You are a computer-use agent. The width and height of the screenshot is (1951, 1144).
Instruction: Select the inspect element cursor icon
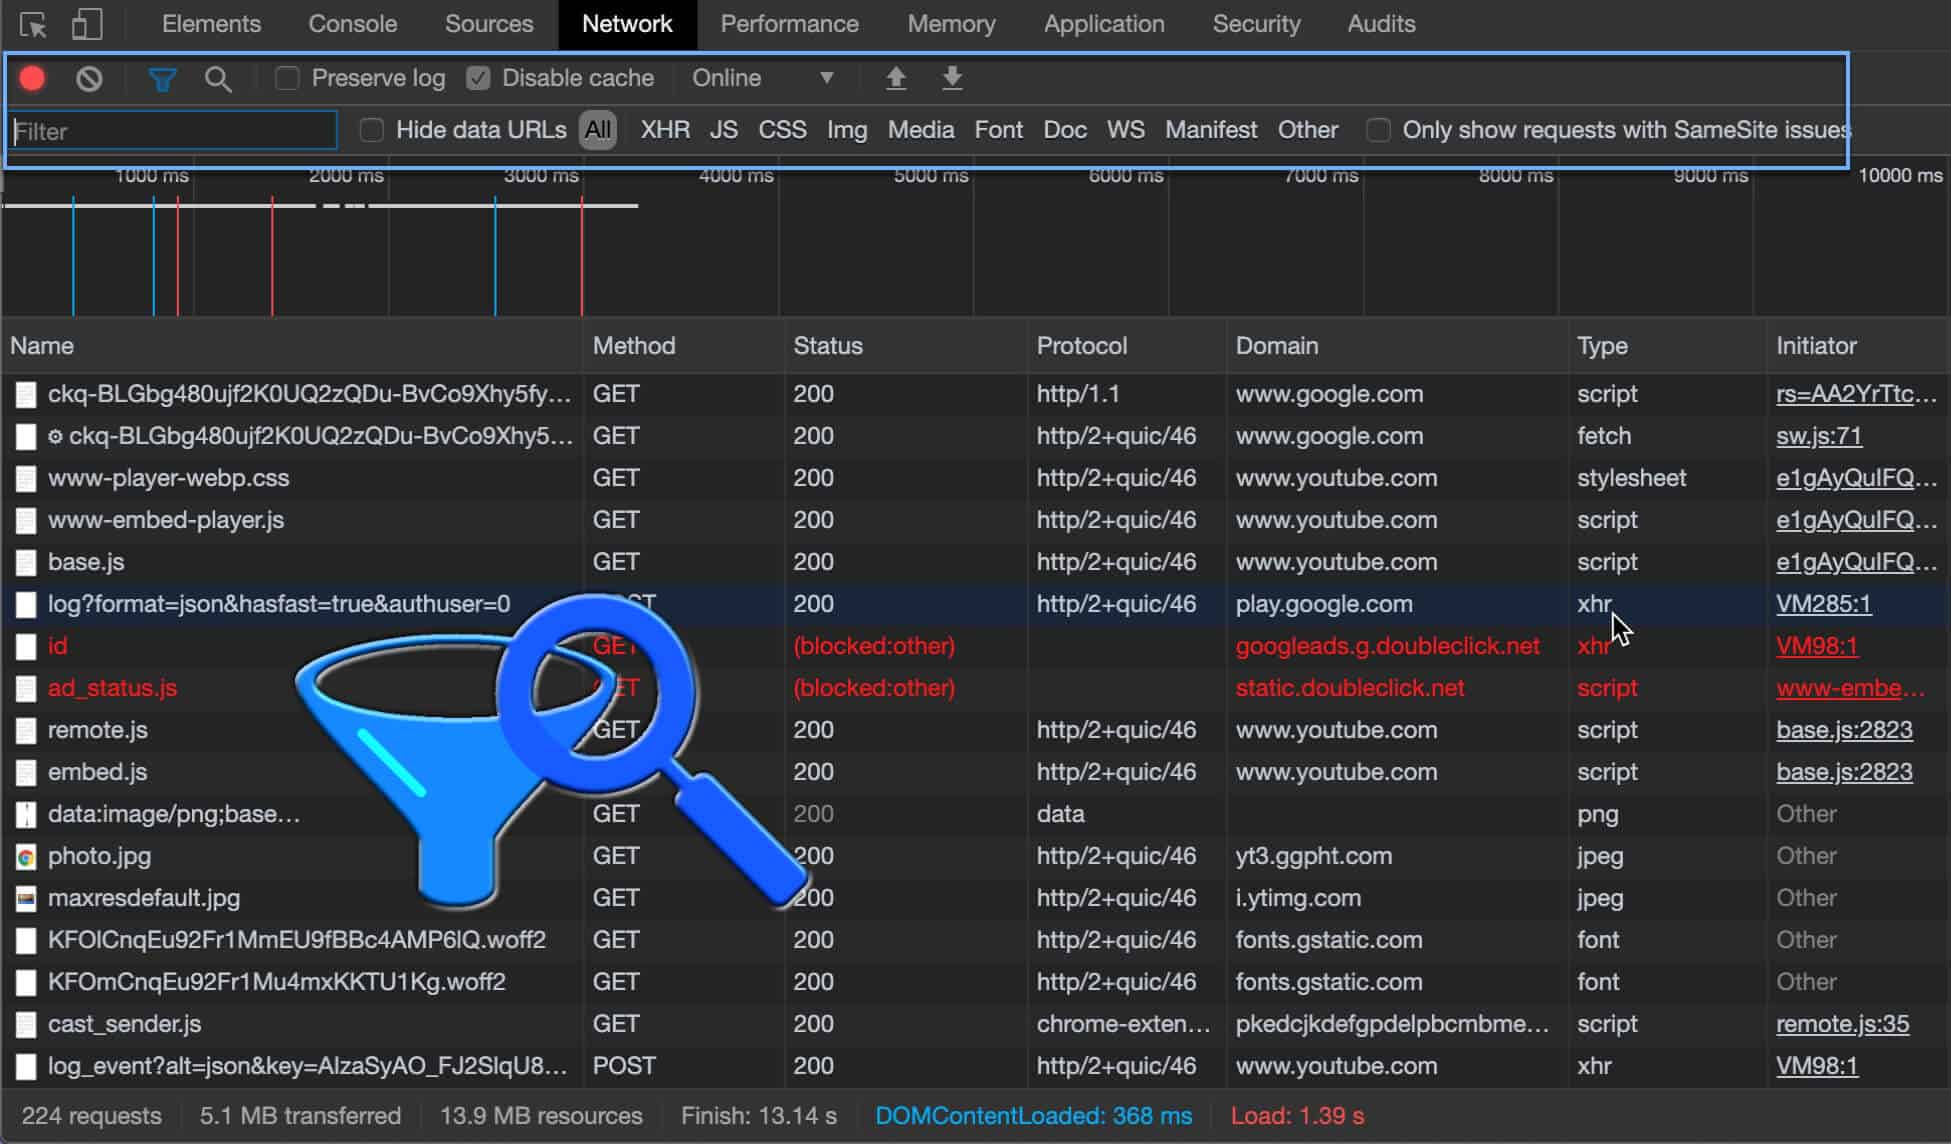(33, 23)
